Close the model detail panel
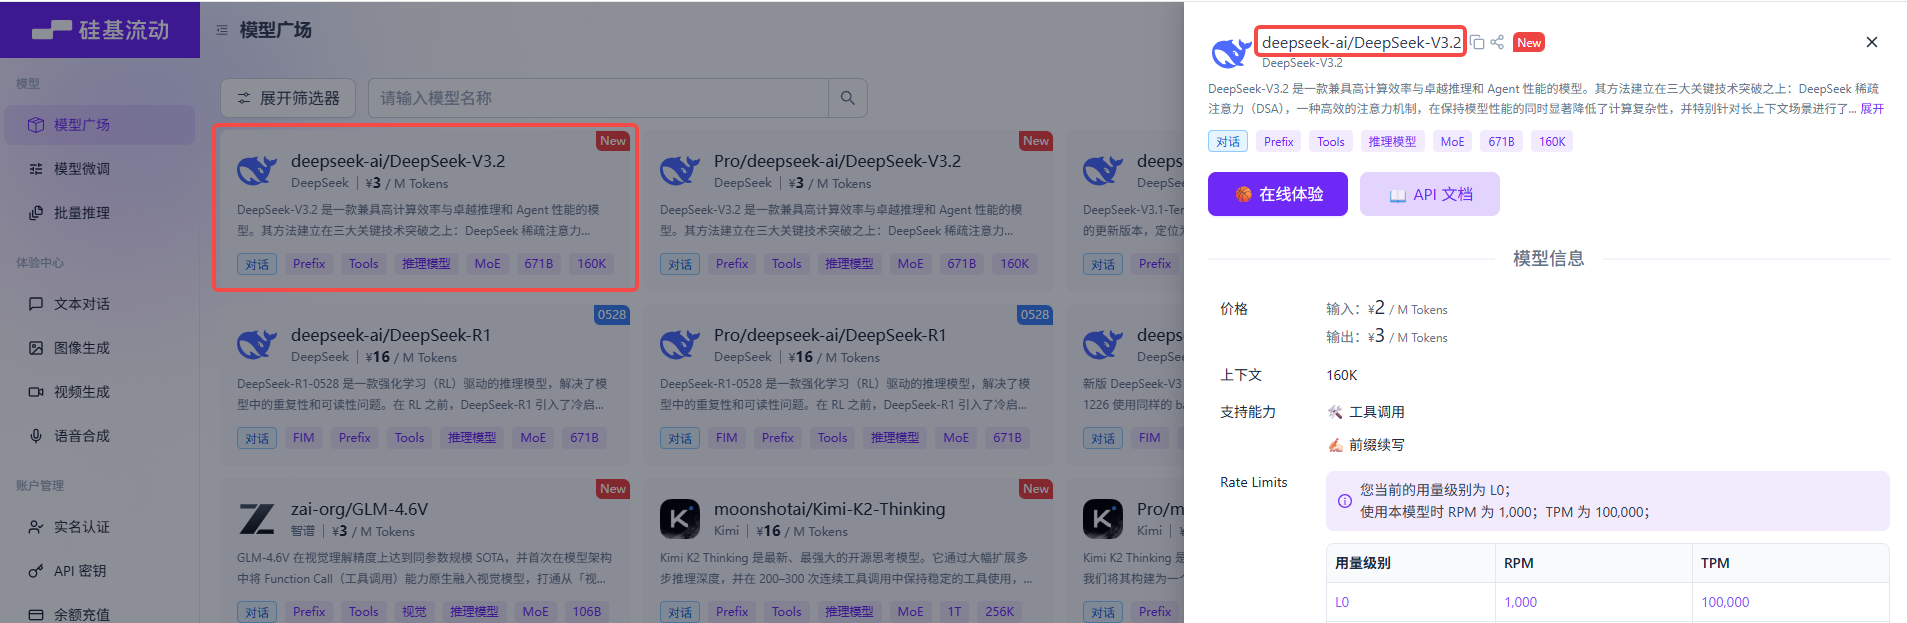 [1872, 42]
